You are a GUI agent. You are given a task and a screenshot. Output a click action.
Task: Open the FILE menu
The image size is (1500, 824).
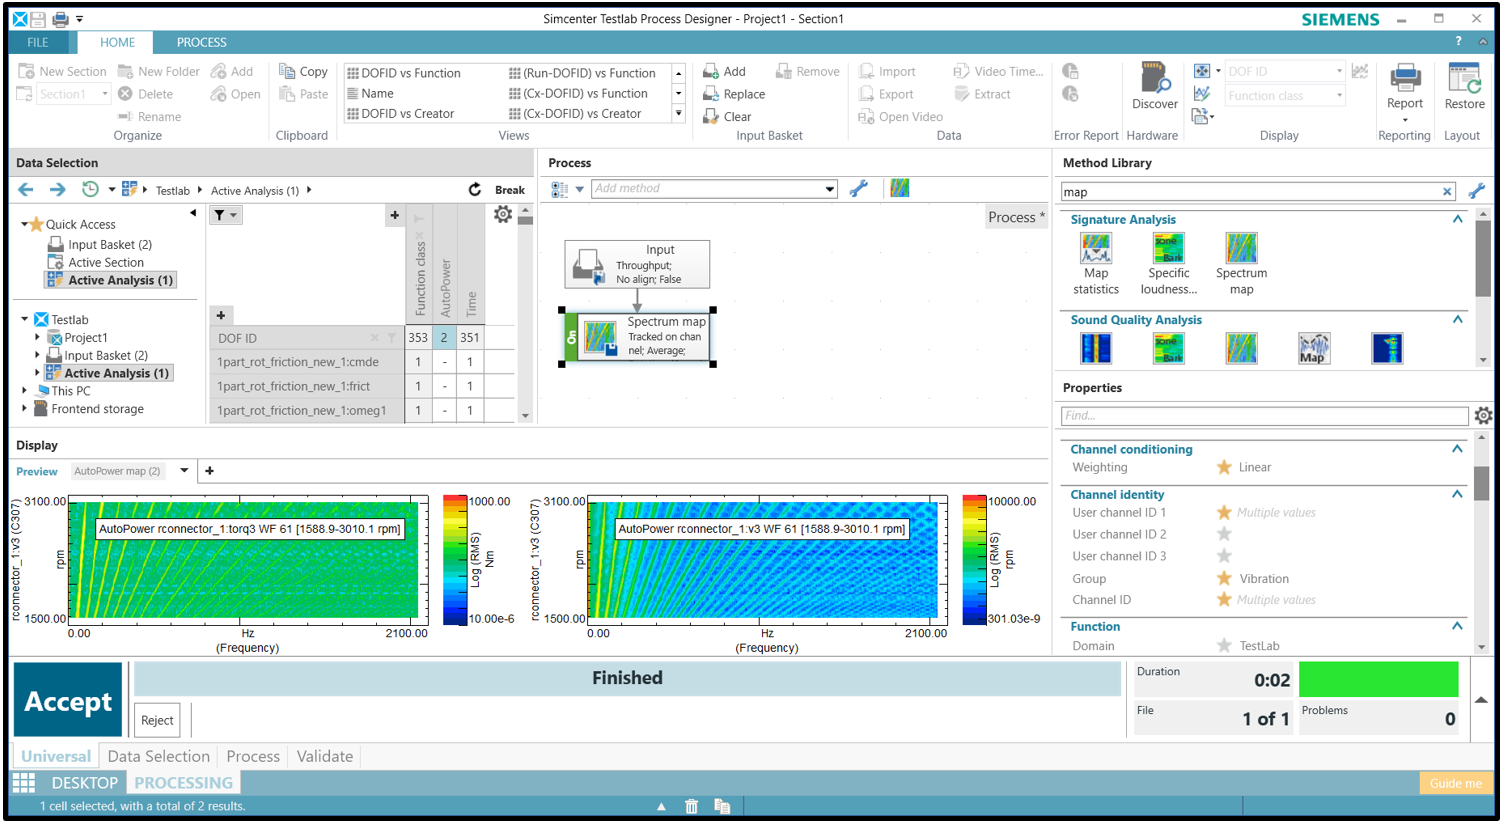click(x=38, y=42)
